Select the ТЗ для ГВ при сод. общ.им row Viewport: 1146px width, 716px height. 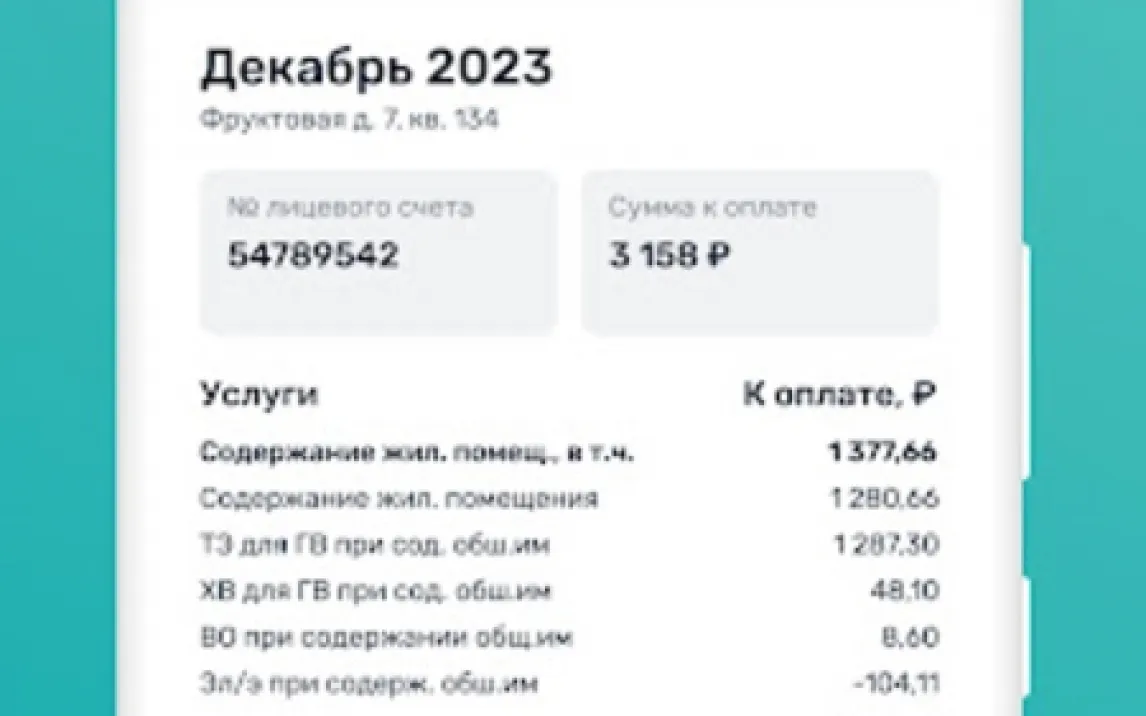tap(375, 545)
